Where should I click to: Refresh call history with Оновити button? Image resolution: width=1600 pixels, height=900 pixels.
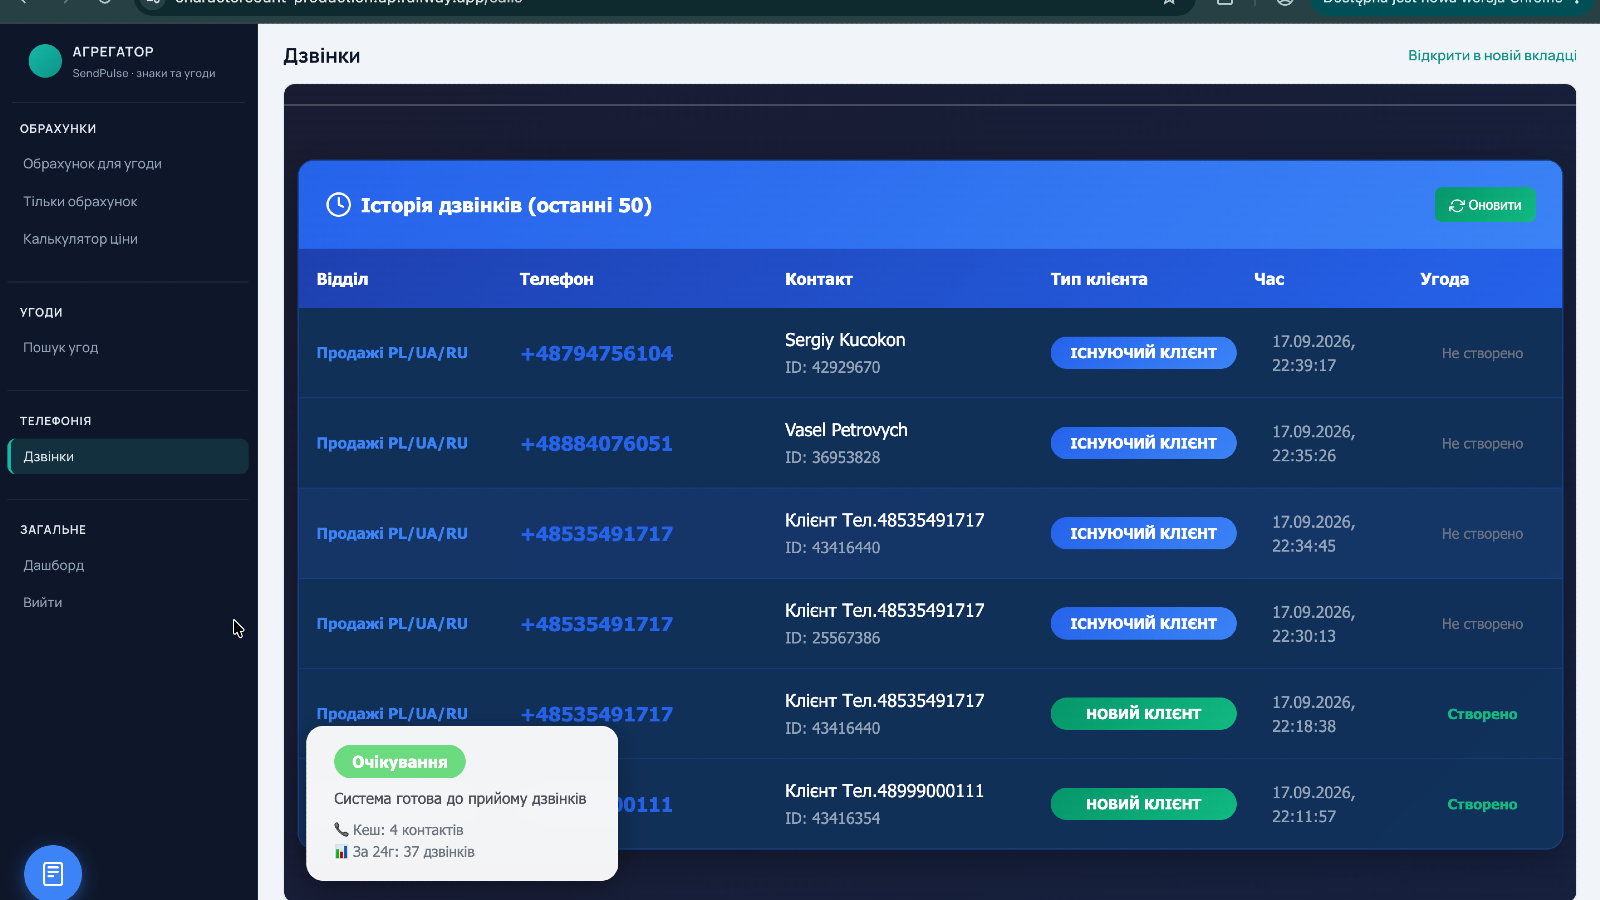point(1485,205)
